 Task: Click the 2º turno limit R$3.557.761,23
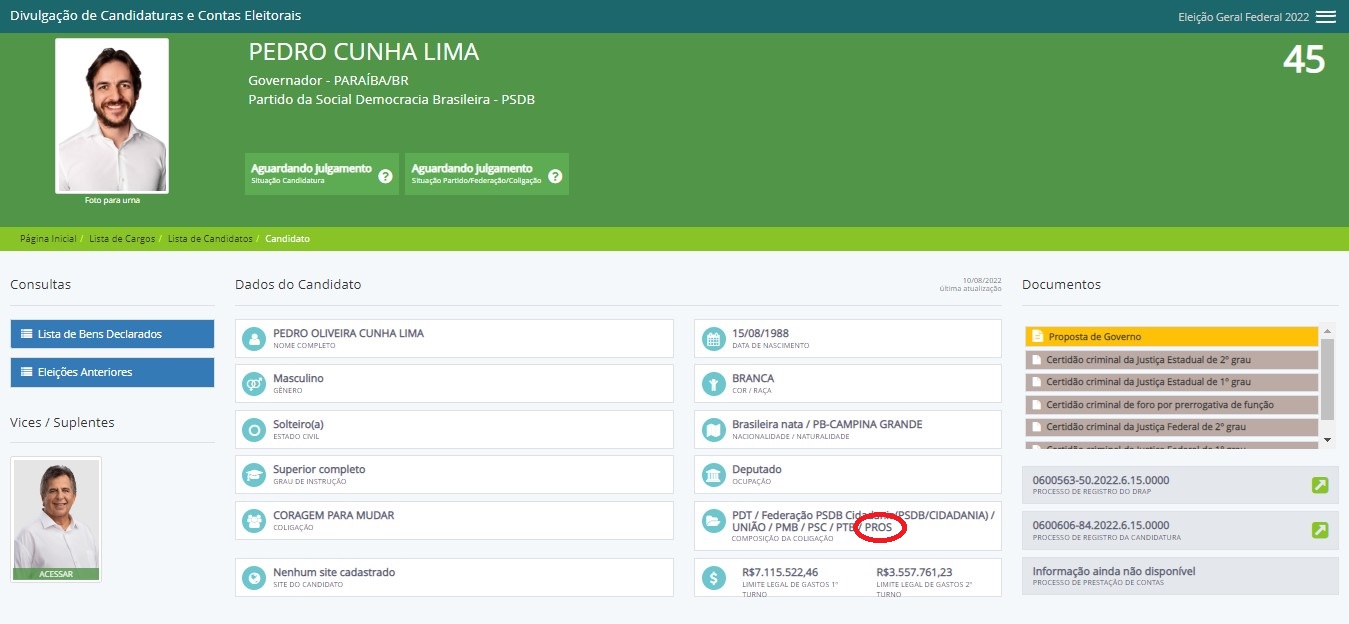tap(914, 572)
